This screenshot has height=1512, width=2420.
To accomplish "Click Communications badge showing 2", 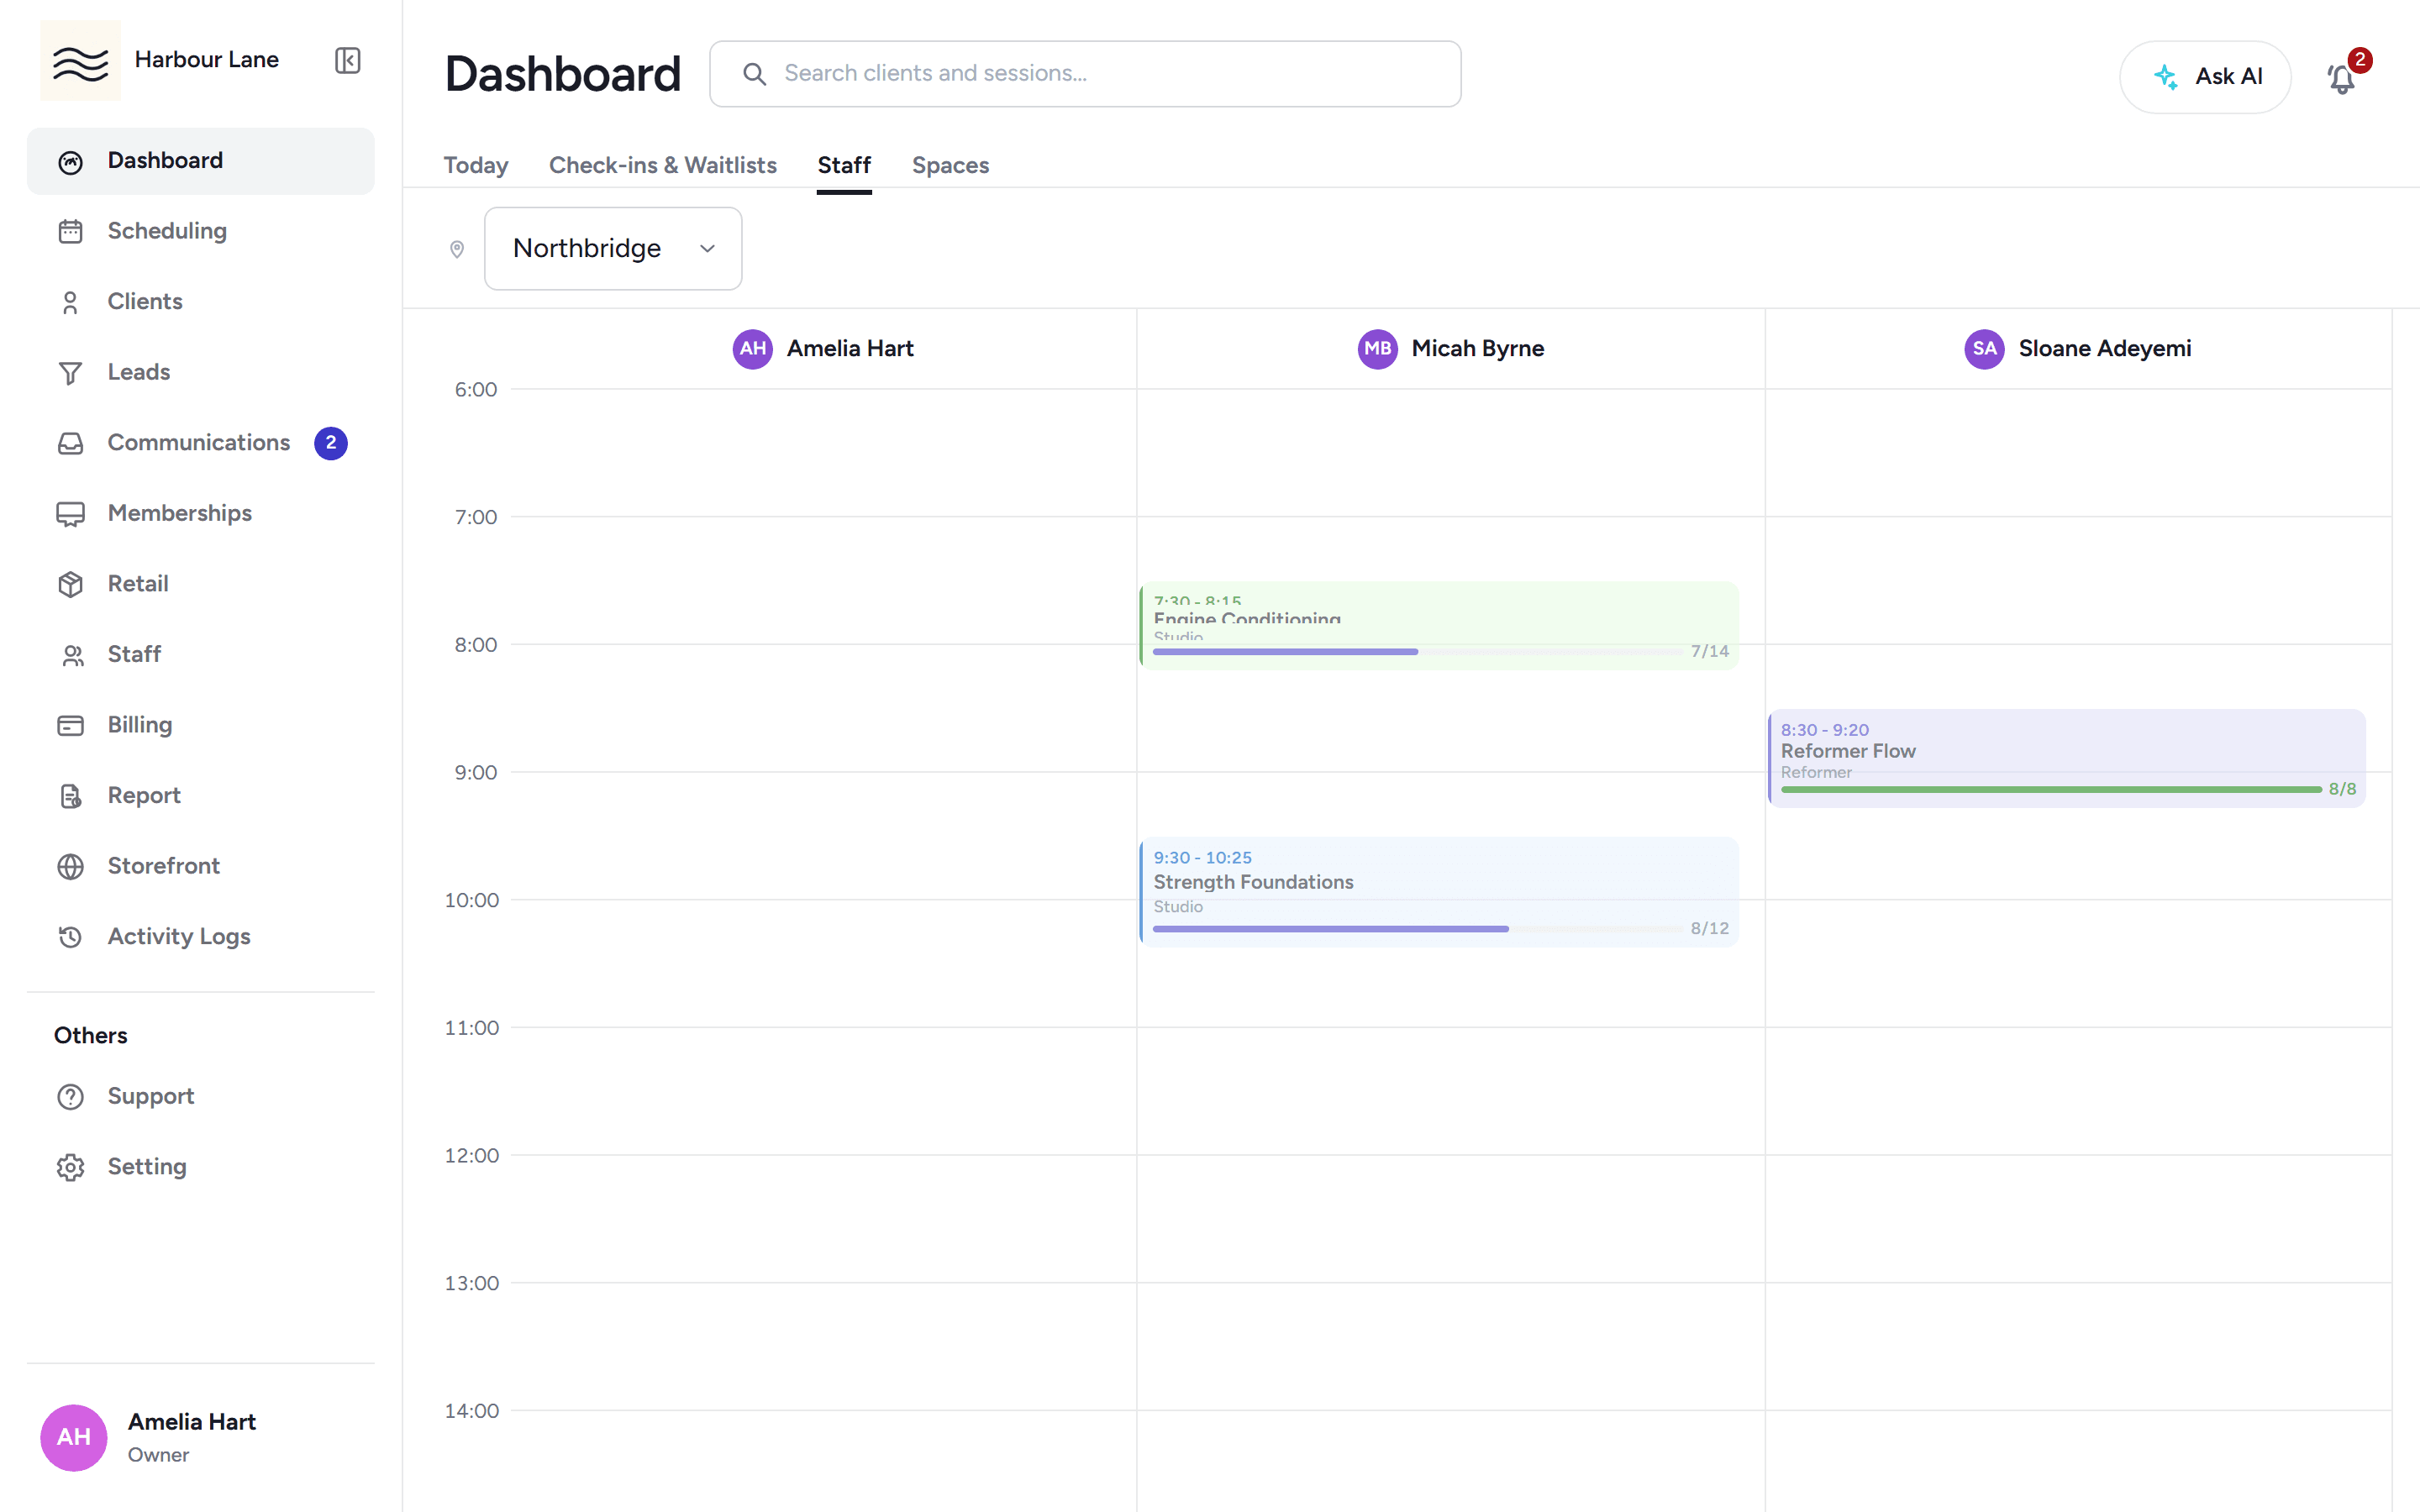I will tap(331, 443).
